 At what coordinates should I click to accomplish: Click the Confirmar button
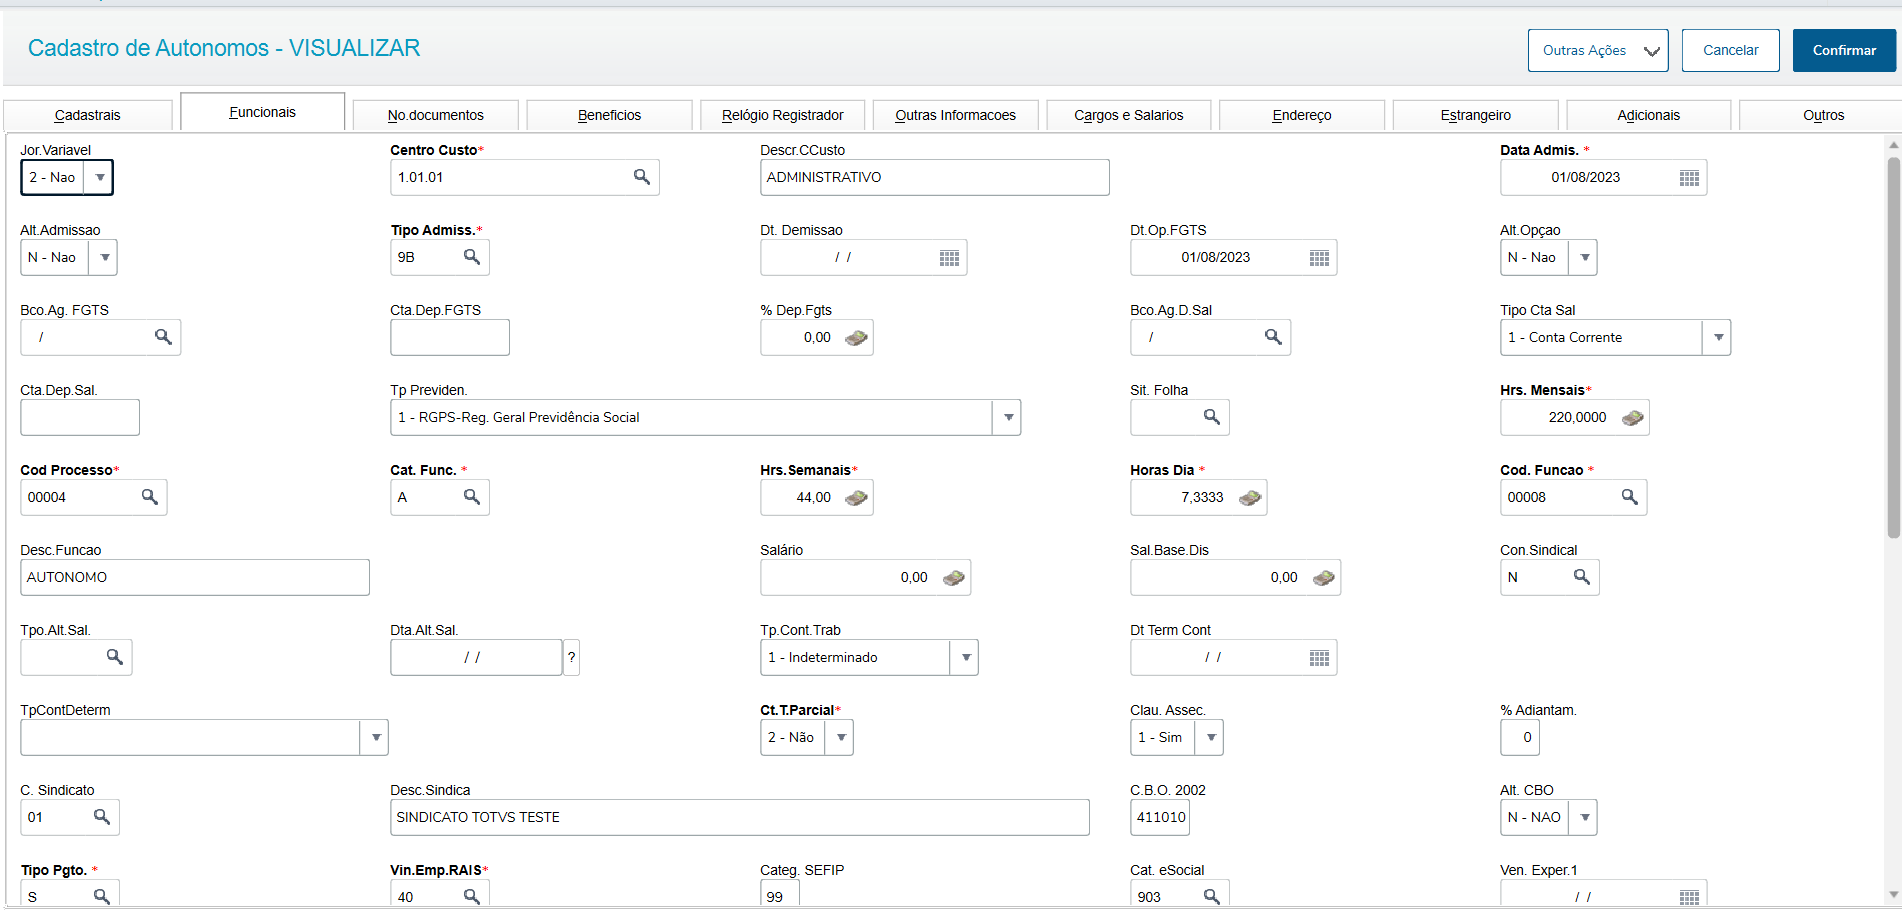click(1843, 50)
